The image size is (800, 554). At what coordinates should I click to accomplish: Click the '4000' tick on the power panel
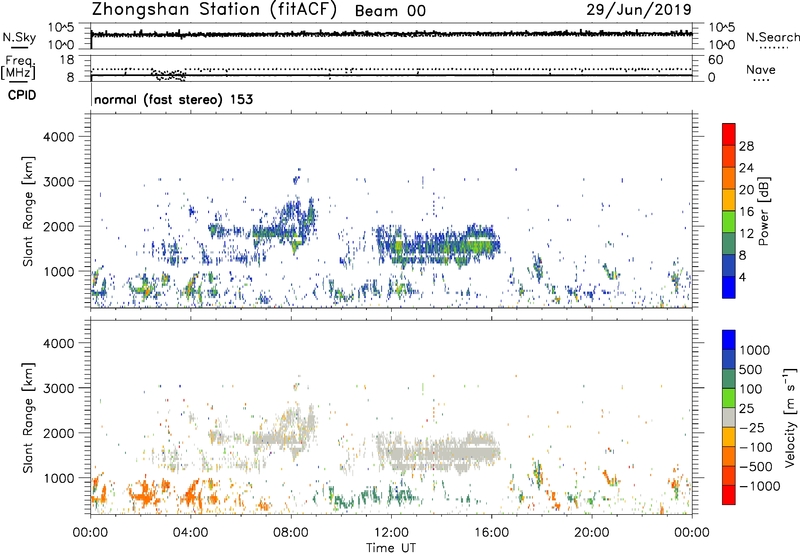click(59, 137)
